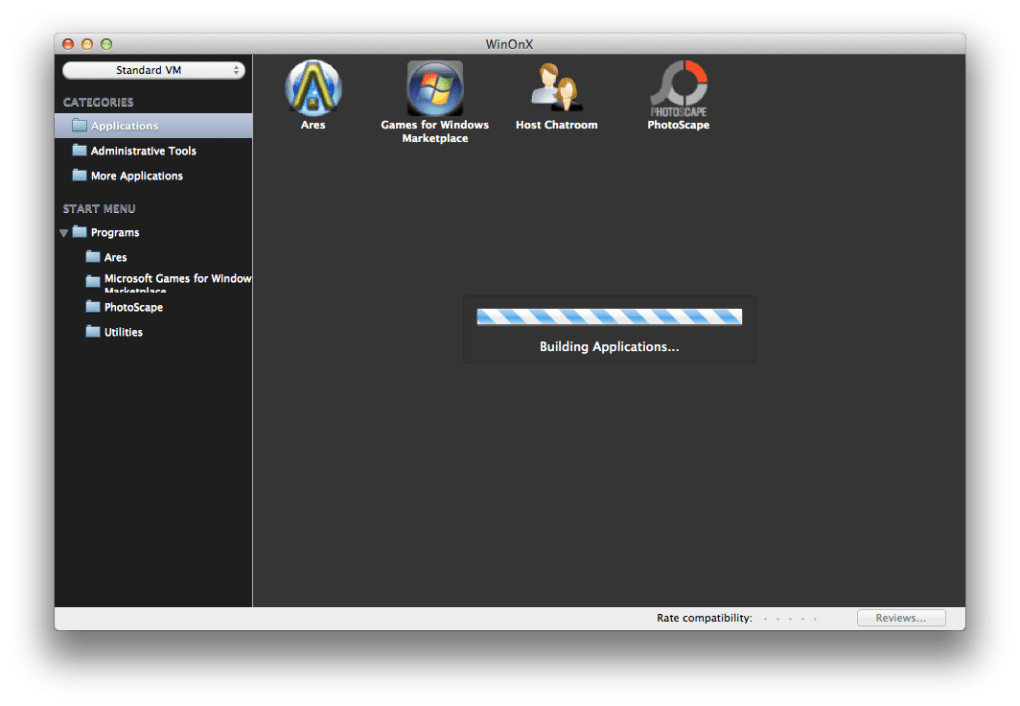Launch Games for Windows Marketplace icon
This screenshot has height=706, width=1020.
point(435,88)
